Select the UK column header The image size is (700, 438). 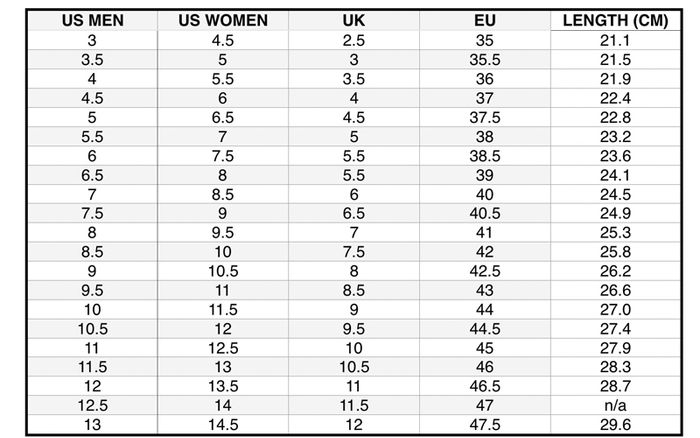[354, 21]
